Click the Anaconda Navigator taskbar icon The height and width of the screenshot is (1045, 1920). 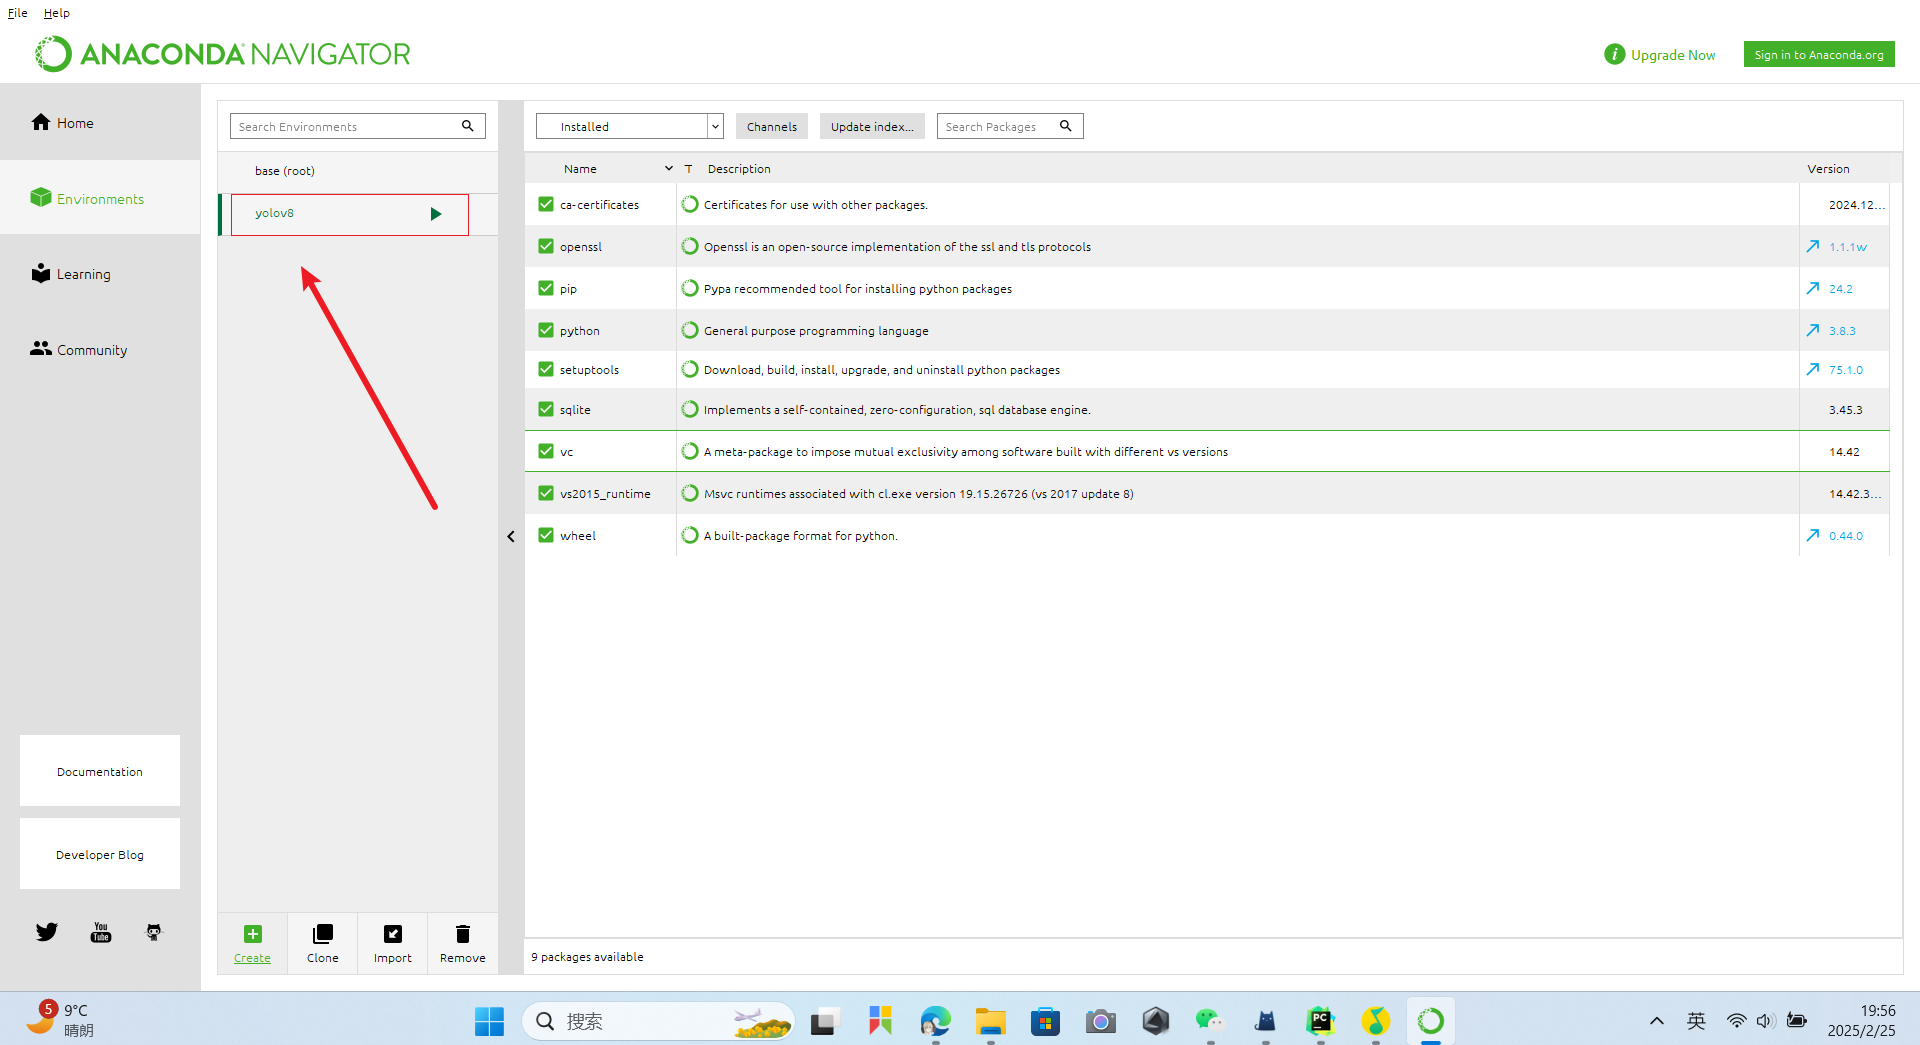(1430, 1021)
